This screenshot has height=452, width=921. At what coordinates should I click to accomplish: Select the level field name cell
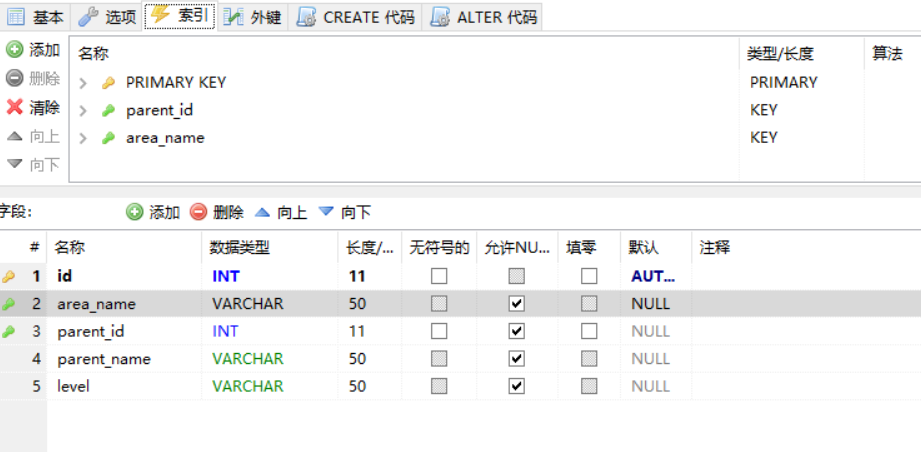click(x=124, y=386)
